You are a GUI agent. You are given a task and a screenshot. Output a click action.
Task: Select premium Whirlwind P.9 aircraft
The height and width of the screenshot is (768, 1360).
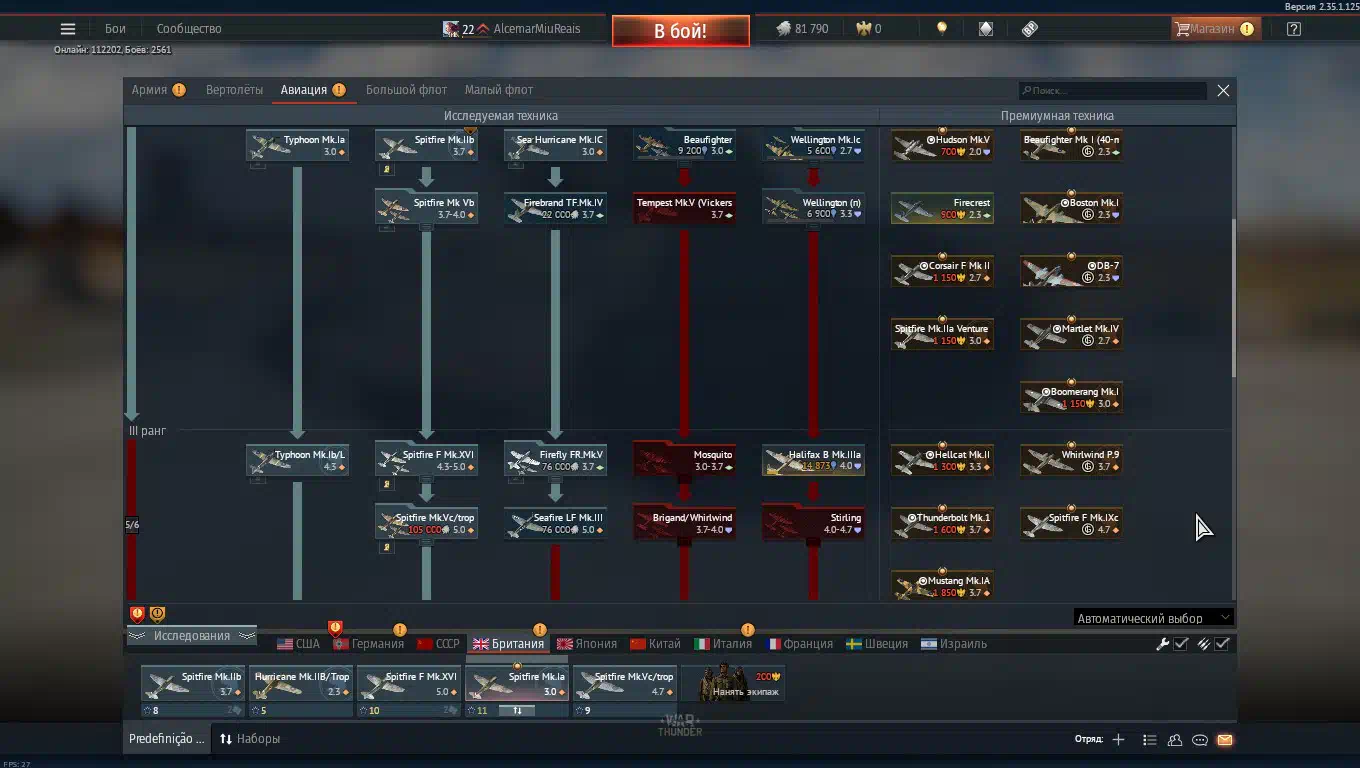[1071, 460]
